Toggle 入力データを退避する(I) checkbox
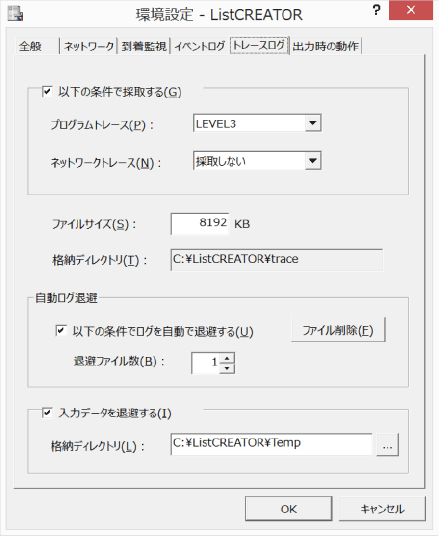This screenshot has width=439, height=536. (47, 413)
